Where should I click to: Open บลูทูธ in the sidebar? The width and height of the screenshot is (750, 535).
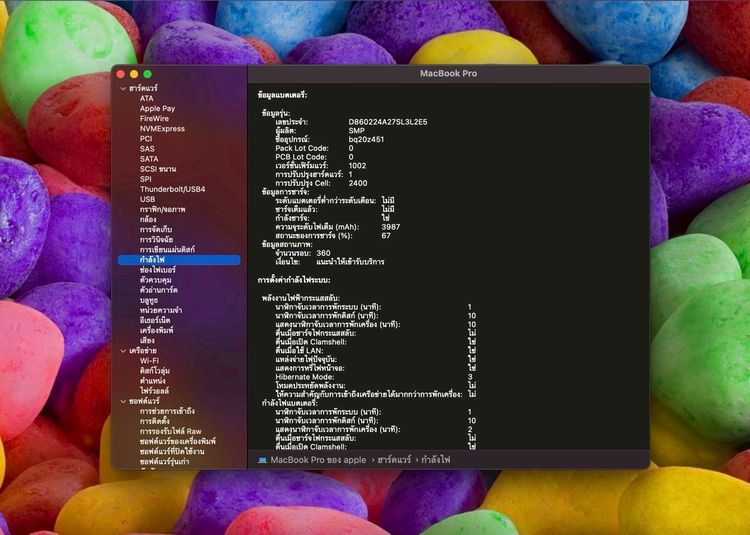coord(149,300)
